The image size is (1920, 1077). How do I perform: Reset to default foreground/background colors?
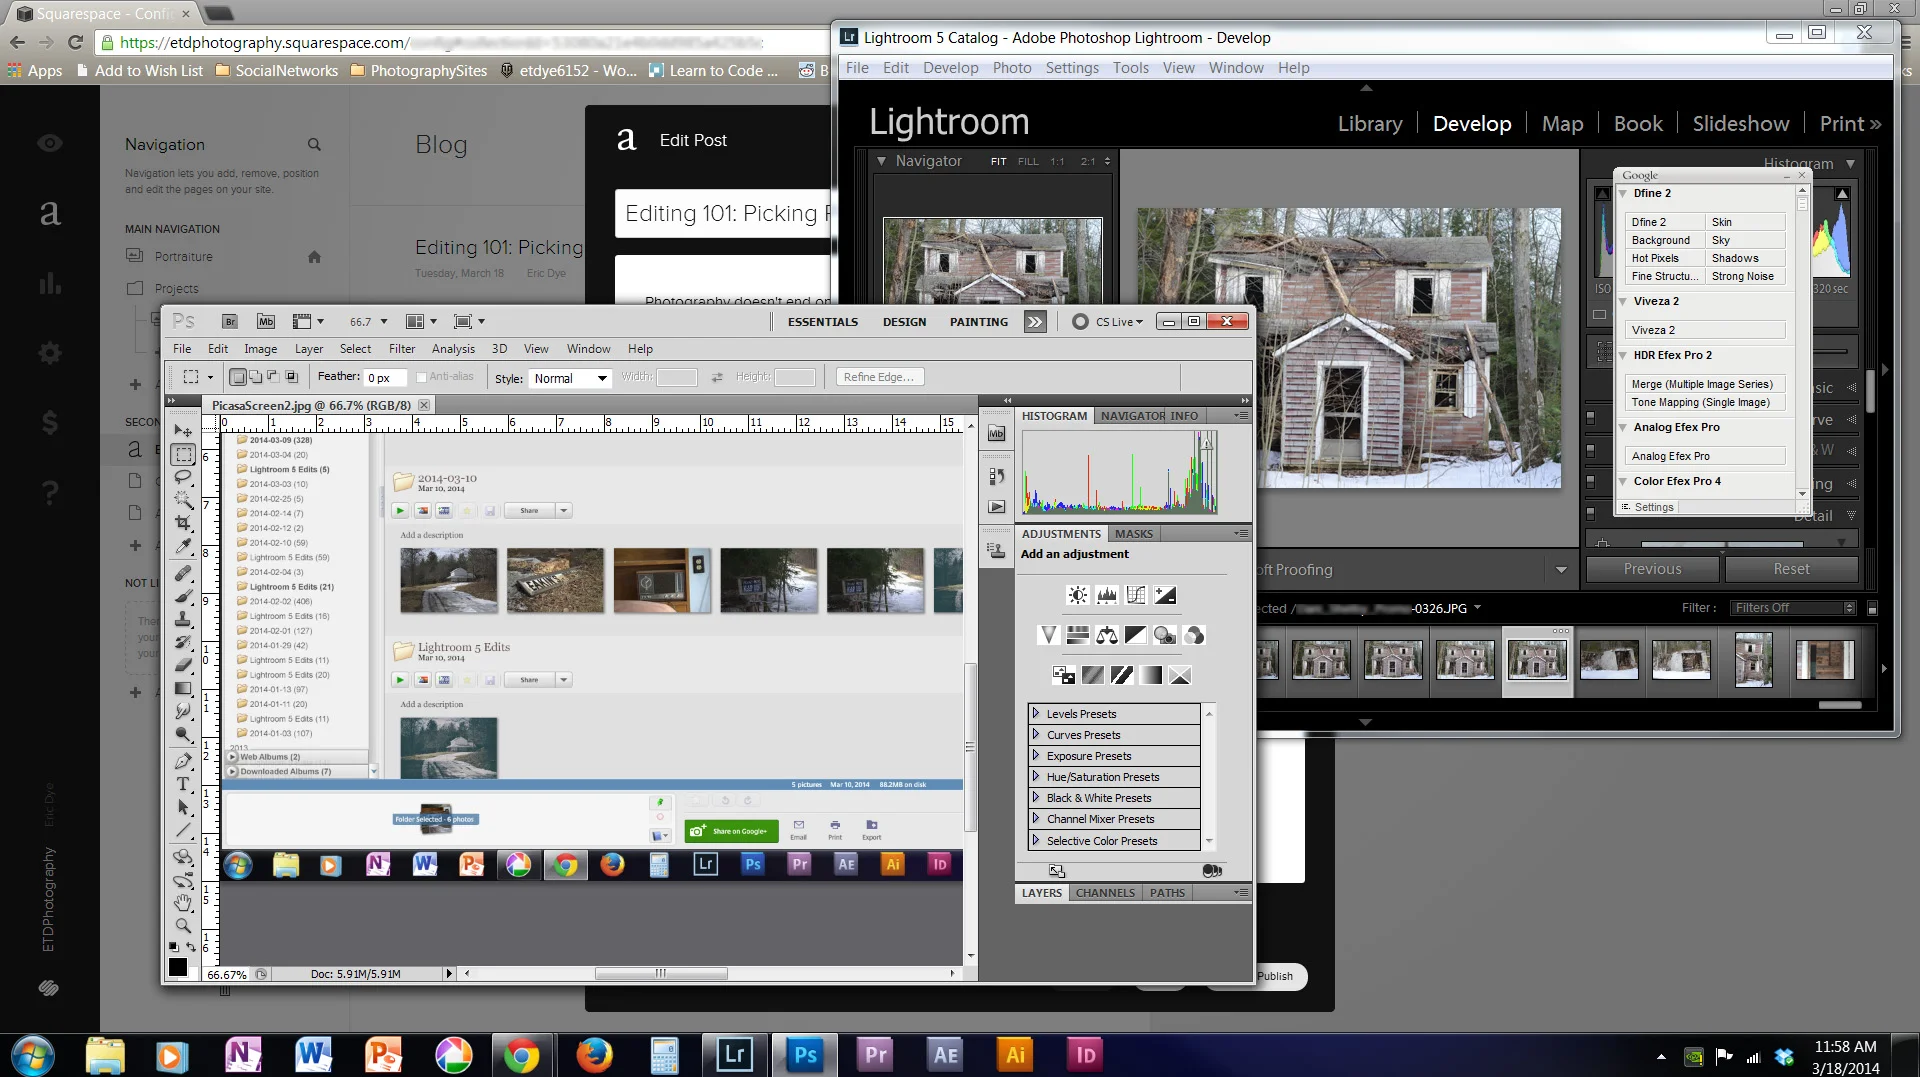coord(173,947)
